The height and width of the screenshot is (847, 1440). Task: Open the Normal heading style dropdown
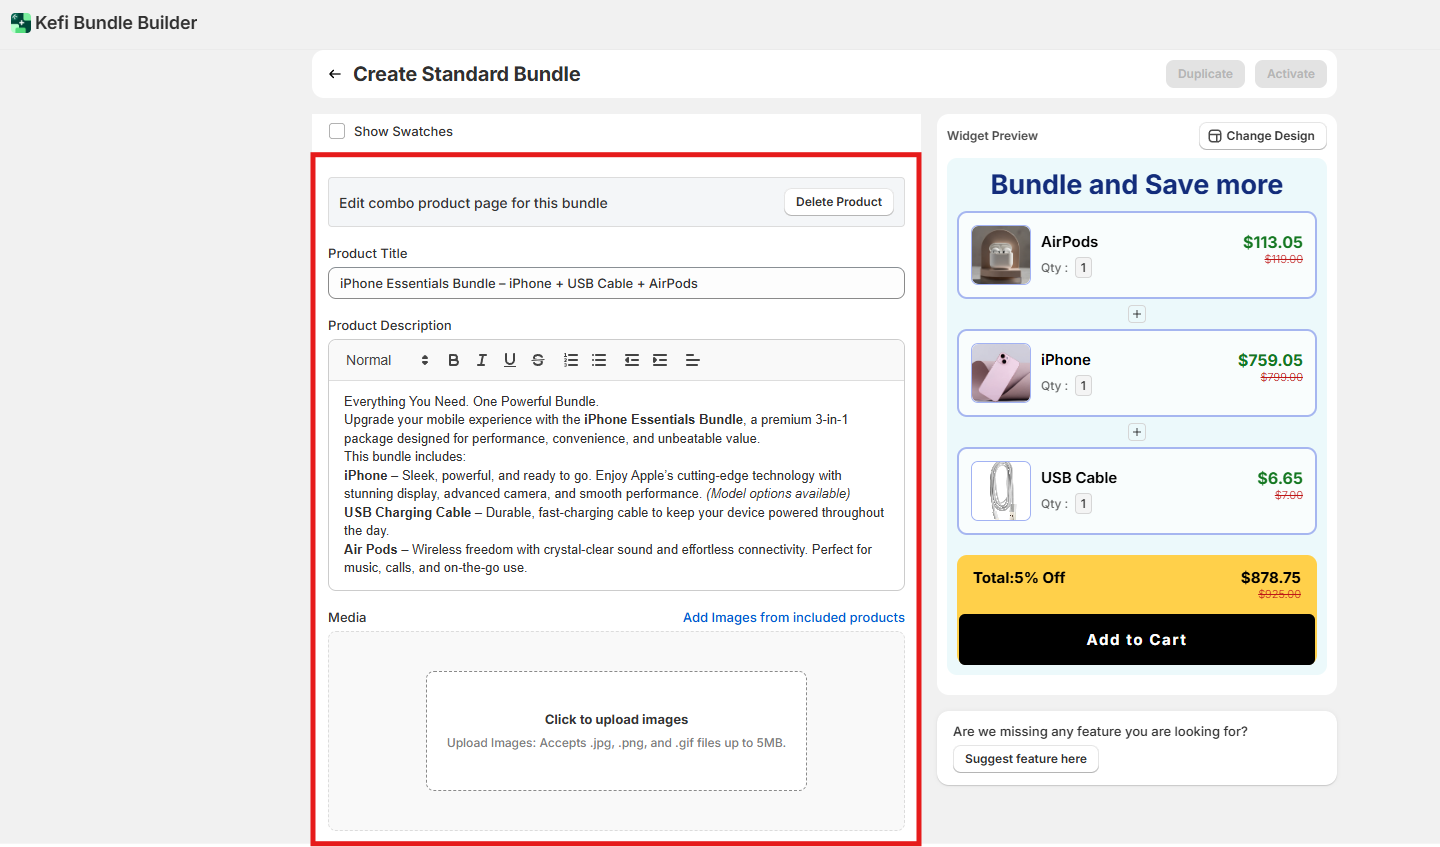point(387,360)
